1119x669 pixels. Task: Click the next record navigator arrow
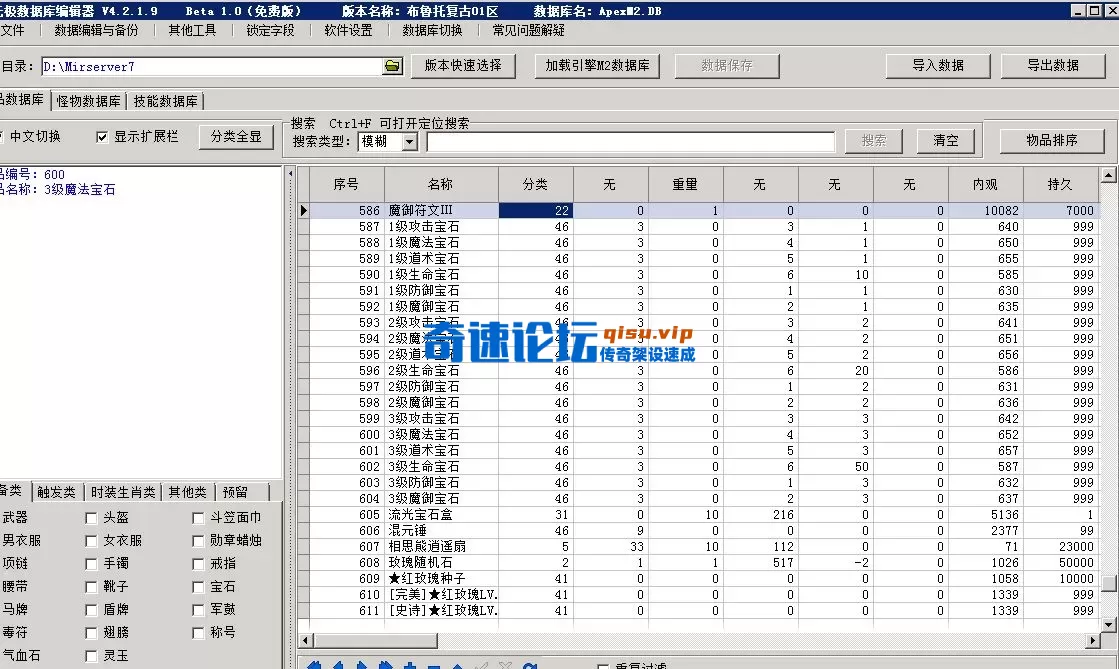pyautogui.click(x=364, y=663)
